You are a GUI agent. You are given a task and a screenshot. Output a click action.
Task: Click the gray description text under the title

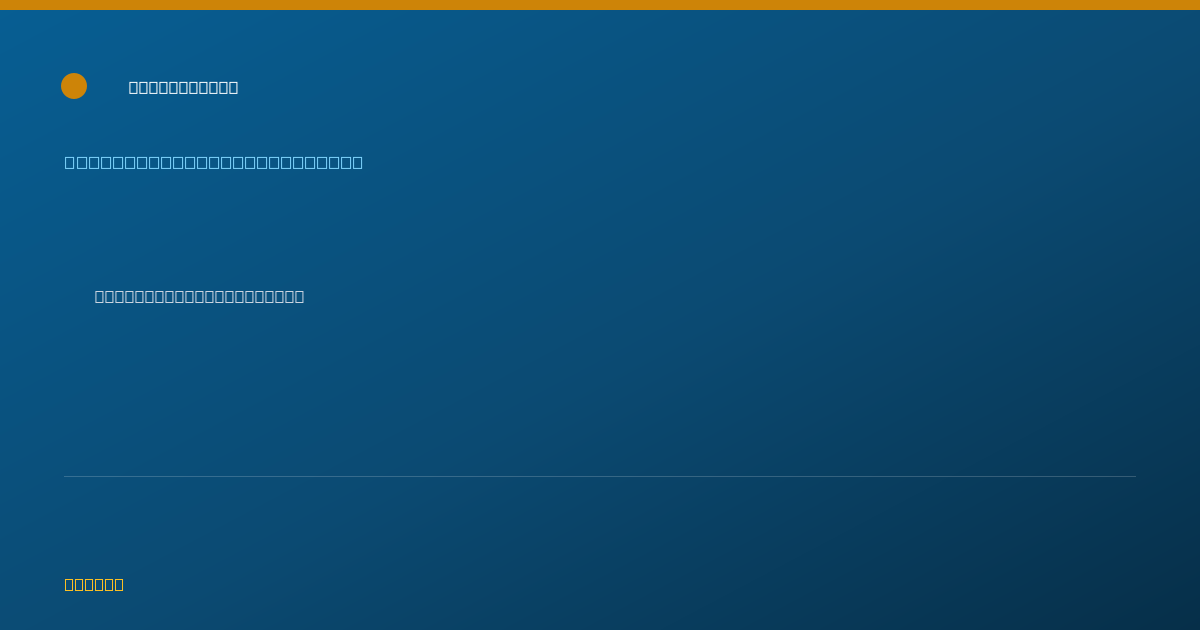tap(199, 296)
